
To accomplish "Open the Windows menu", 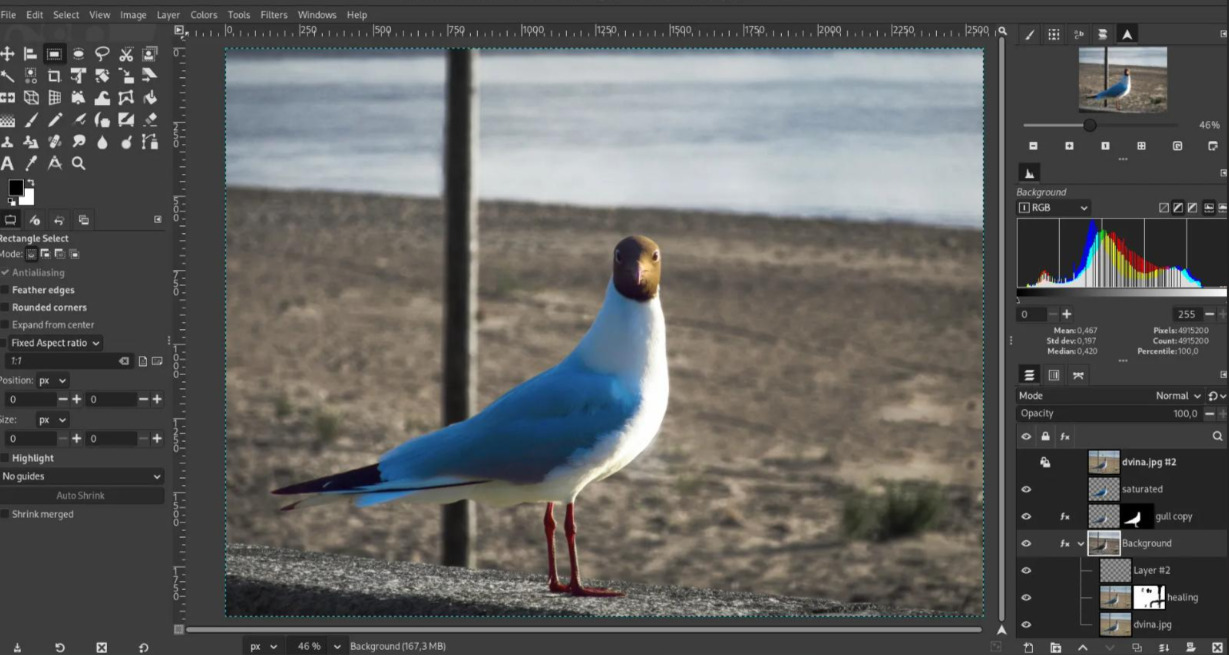I will click(x=317, y=15).
